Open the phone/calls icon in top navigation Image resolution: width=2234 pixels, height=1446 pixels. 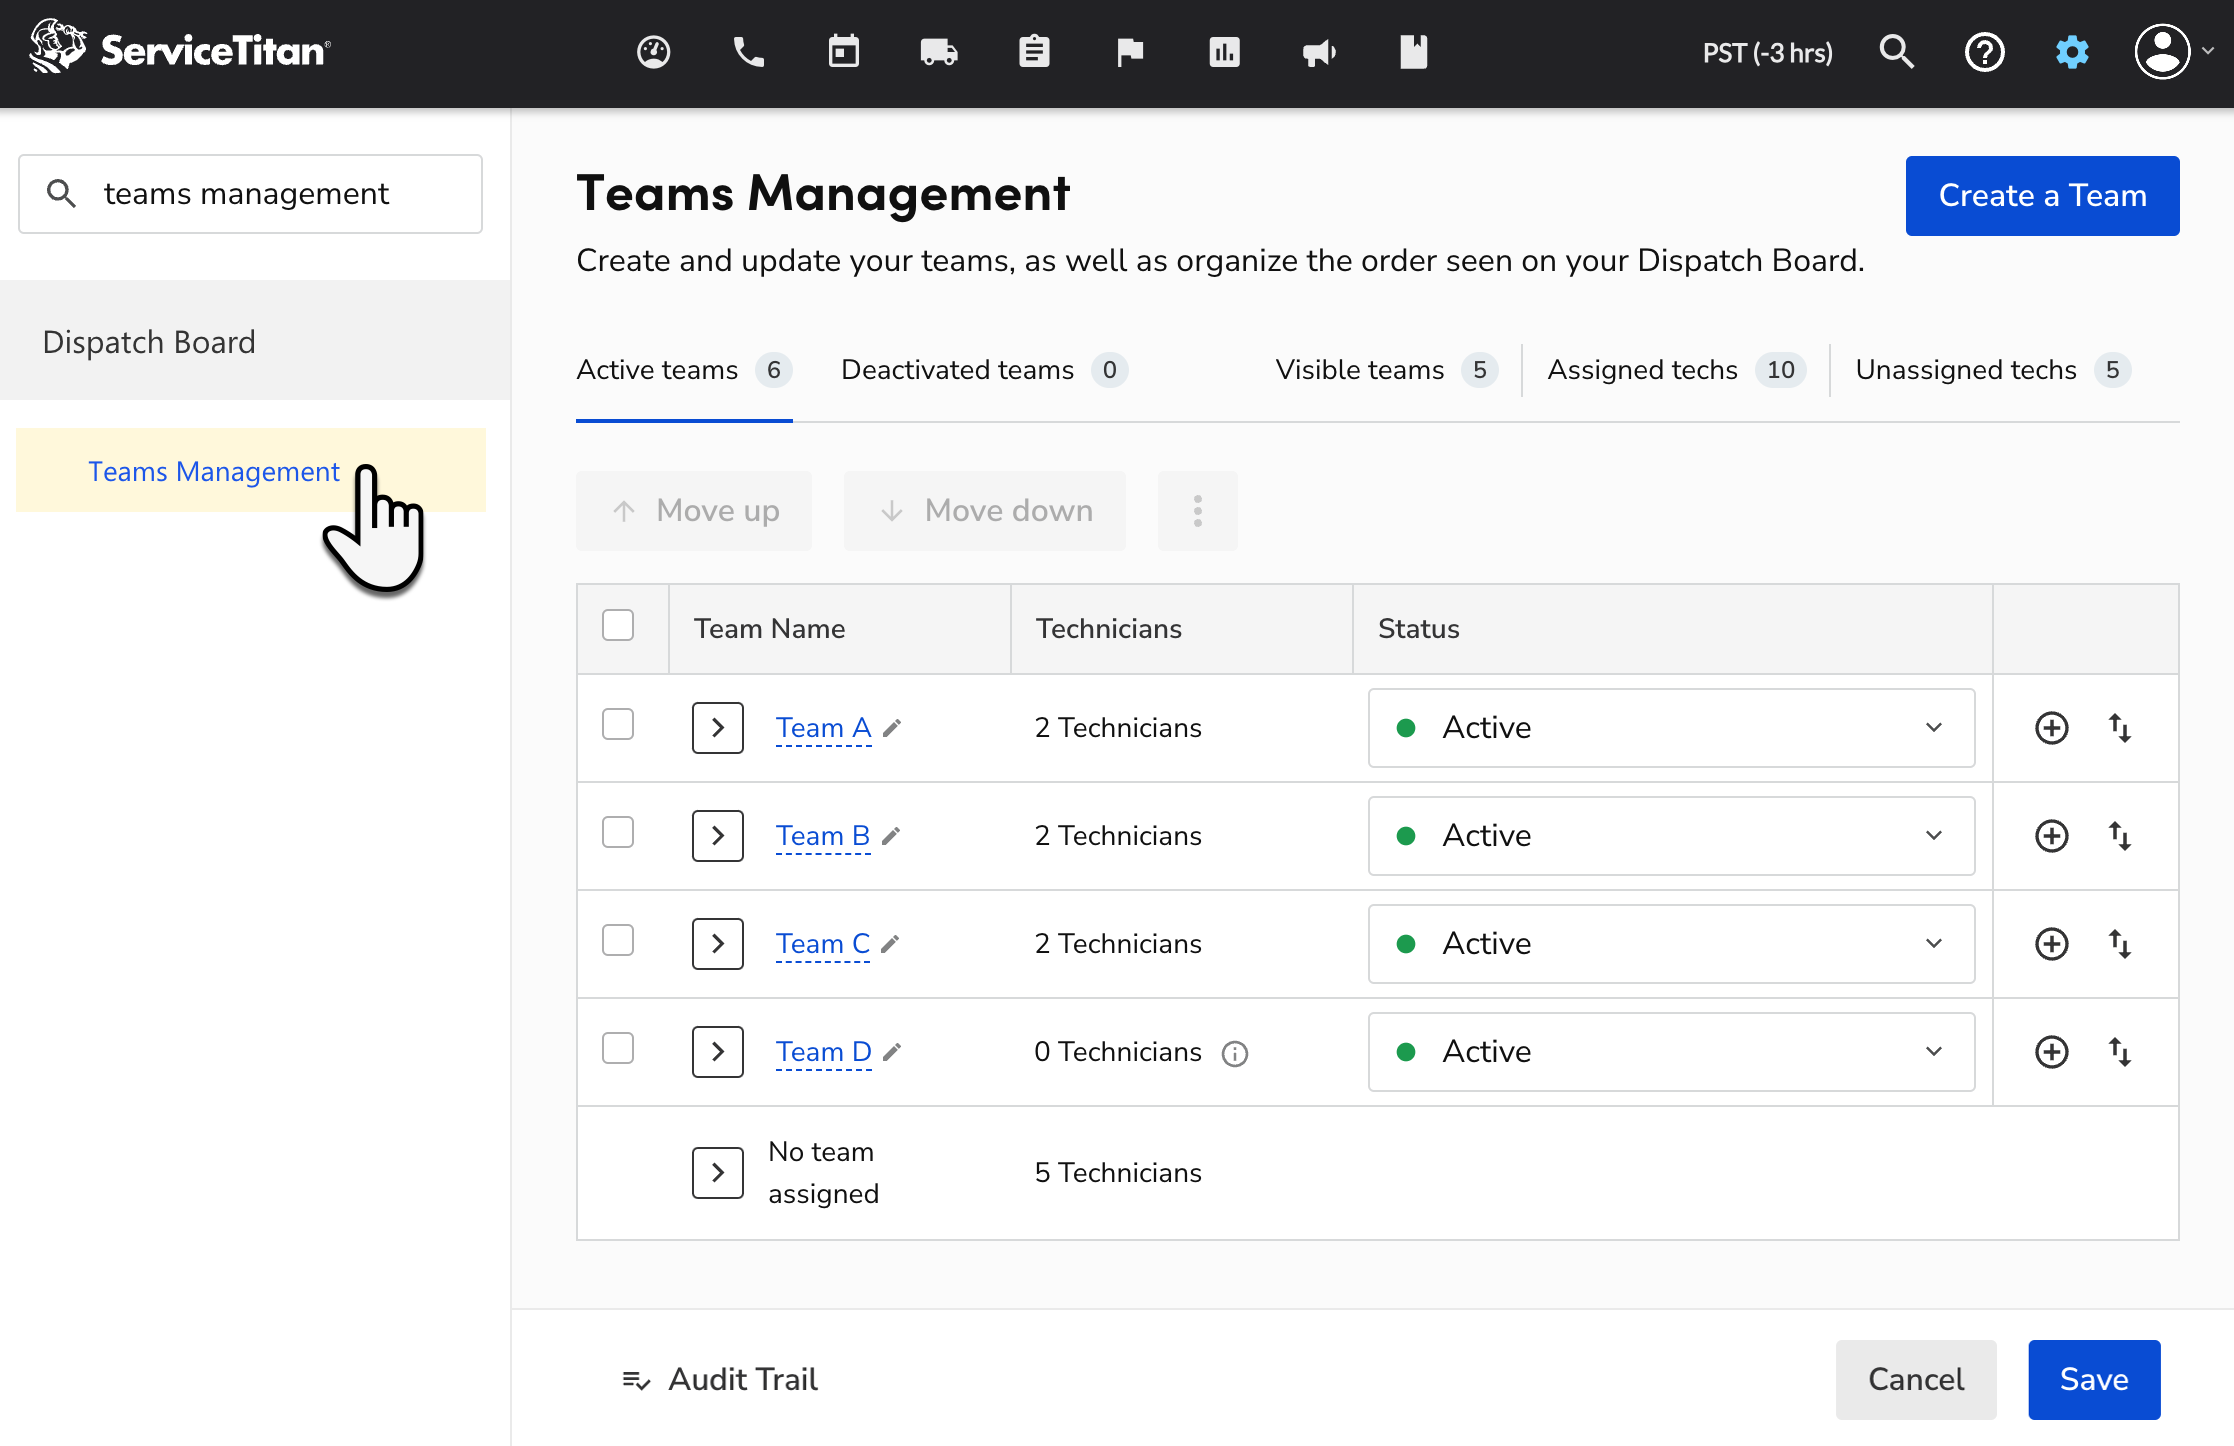click(x=748, y=52)
